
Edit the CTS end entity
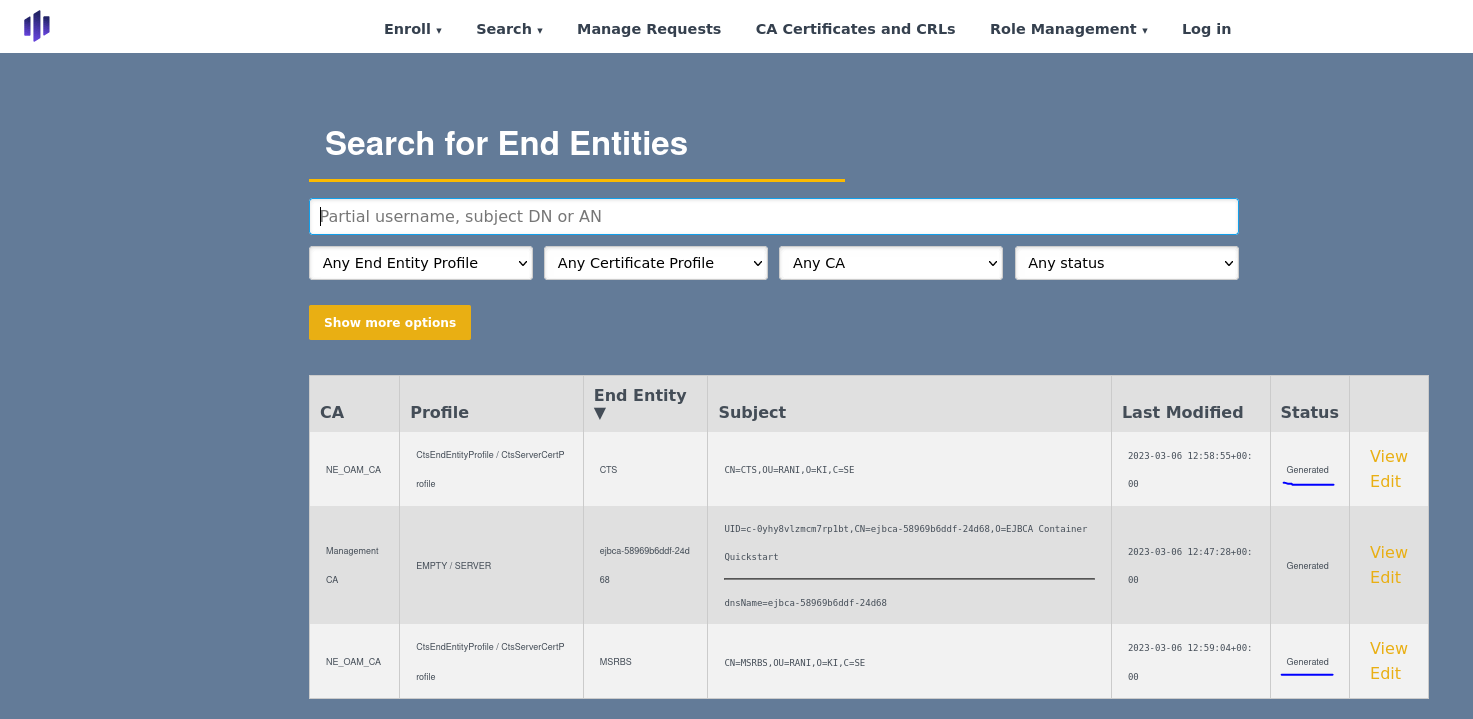1385,481
